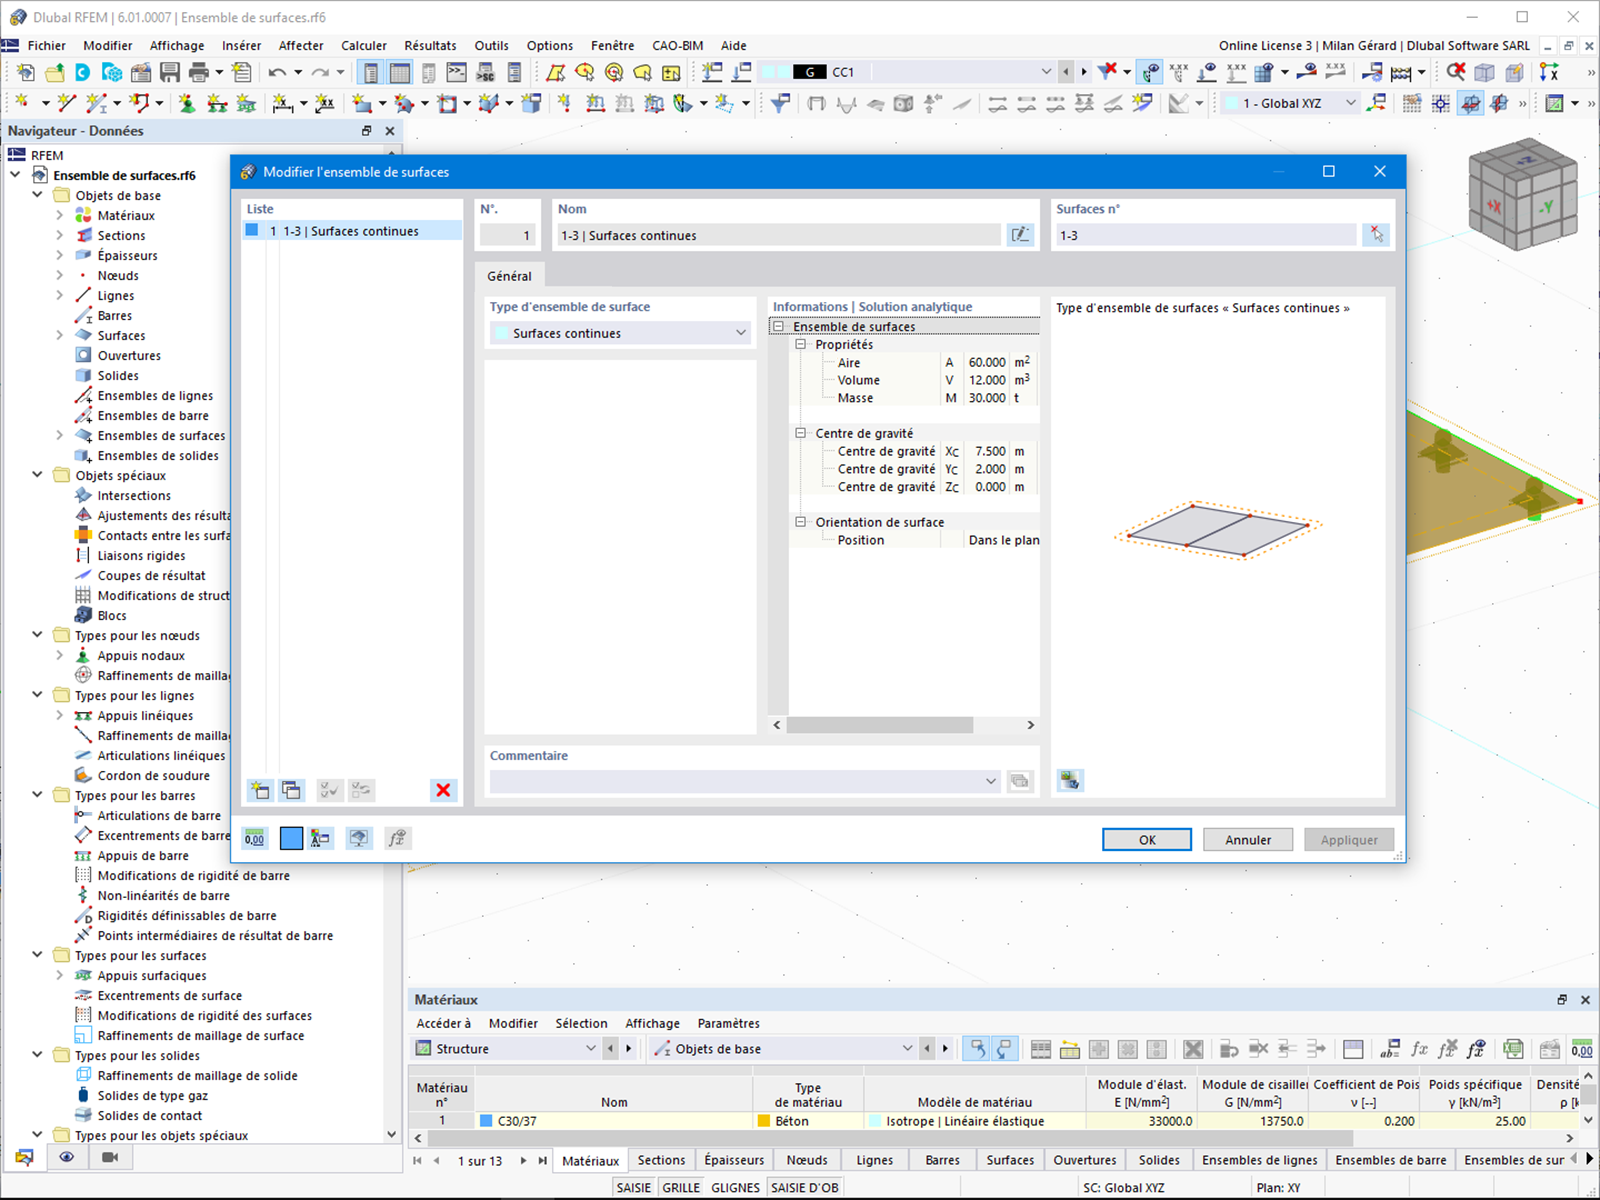
Task: Expand the Matériaux node in the Navigator
Action: point(59,216)
